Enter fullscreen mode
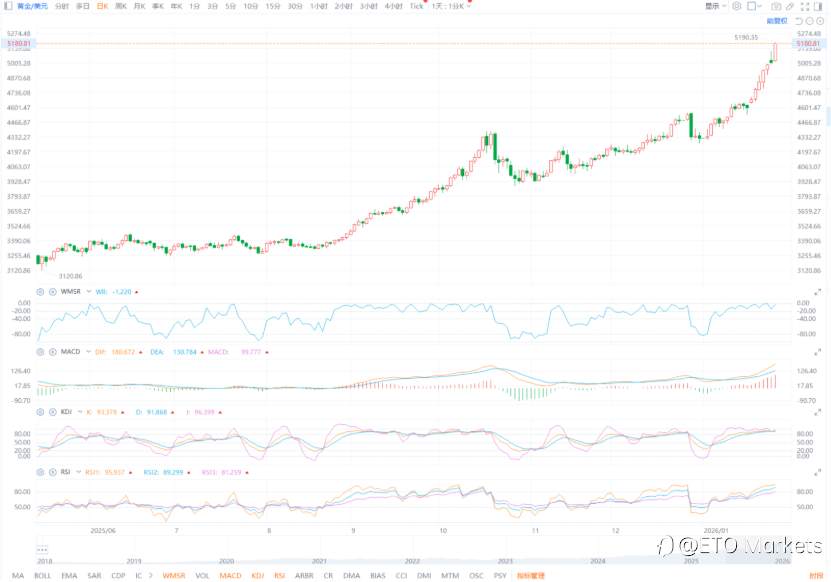 [805, 6]
